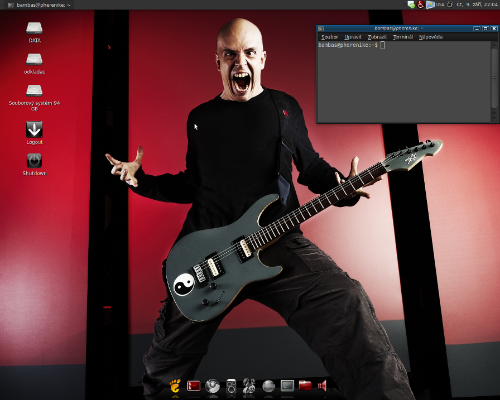This screenshot has width=500, height=401.
Task: Expand the terminal window title dropdown arrow
Action: click(422, 29)
